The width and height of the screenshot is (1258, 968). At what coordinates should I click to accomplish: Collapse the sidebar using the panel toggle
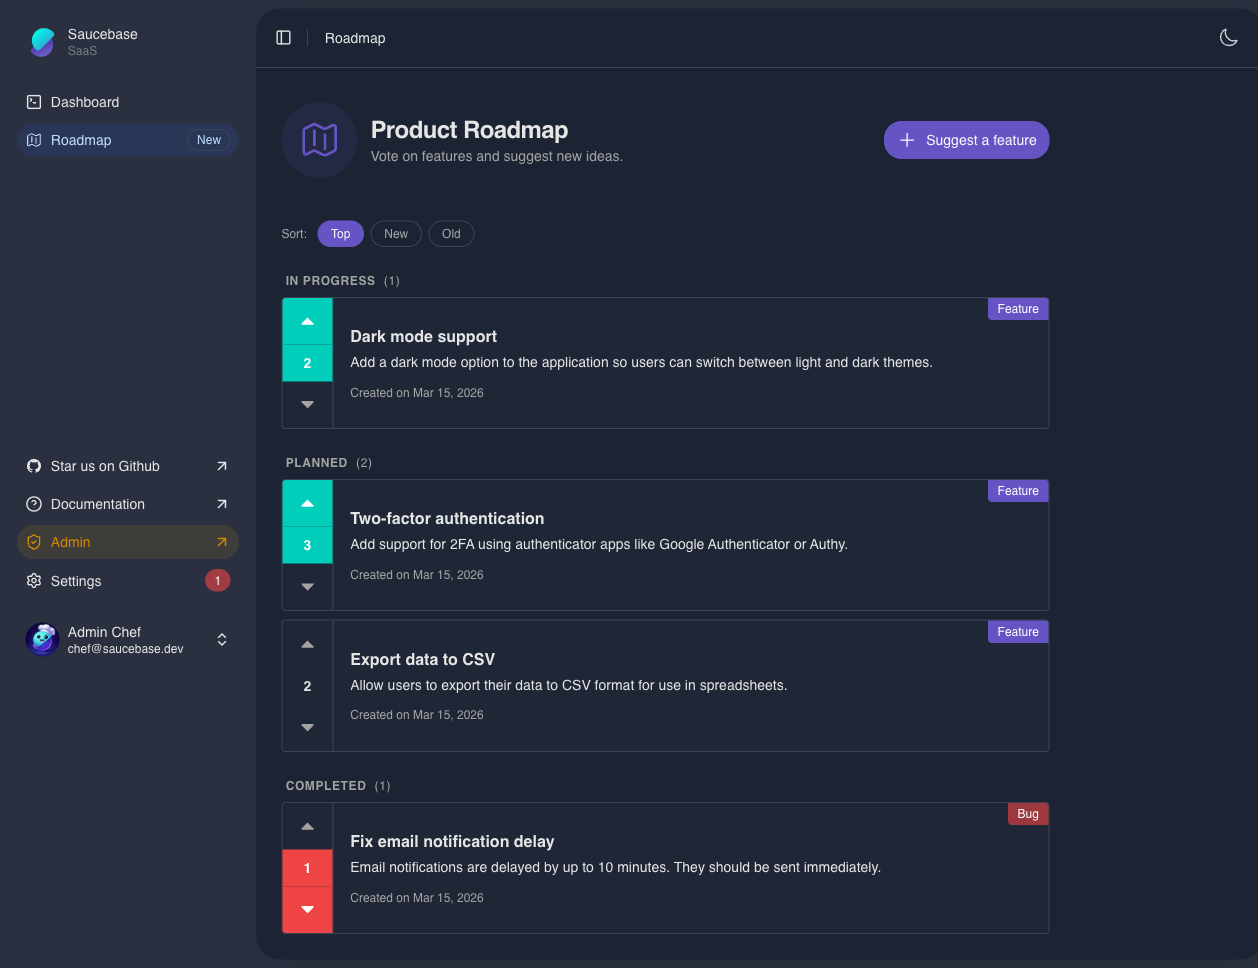(x=283, y=37)
